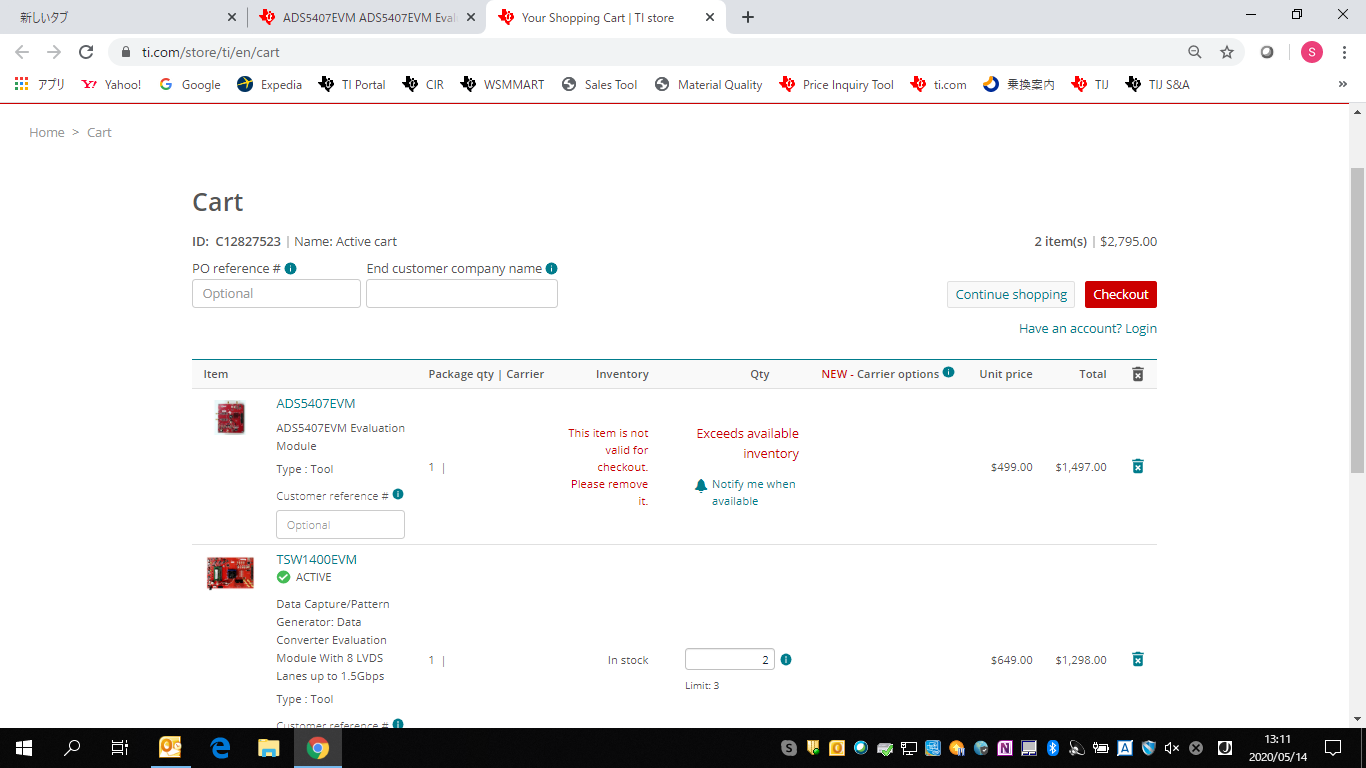Focus the PO reference # field
The width and height of the screenshot is (1366, 768).
pos(276,293)
